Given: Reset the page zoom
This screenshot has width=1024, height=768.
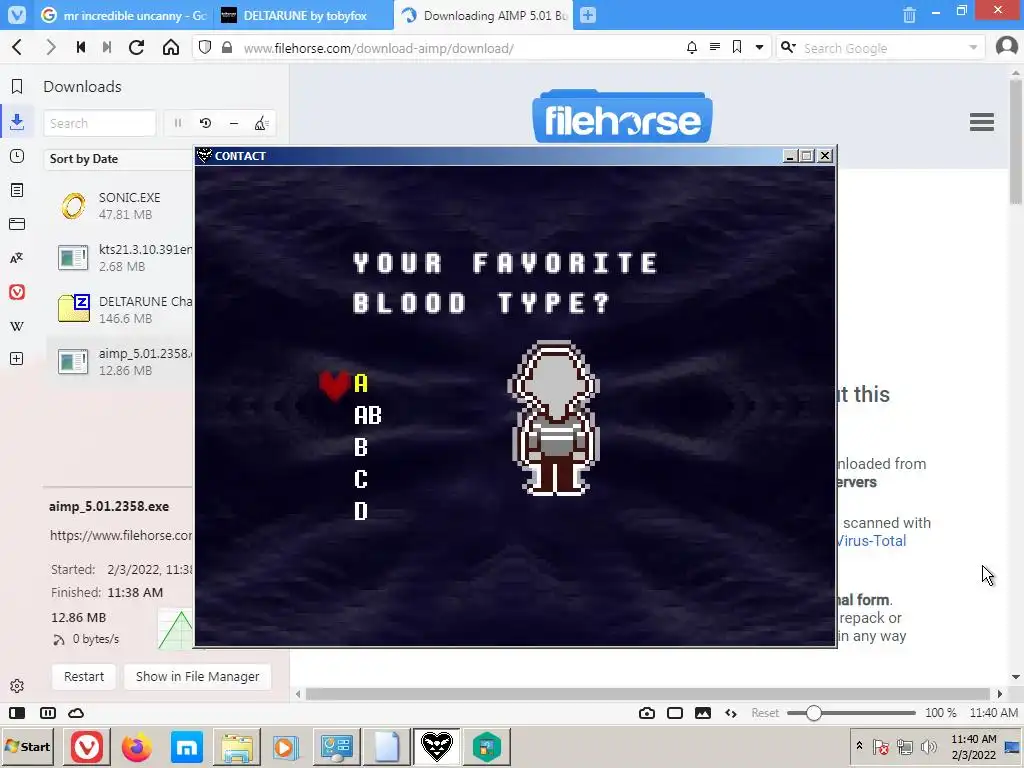Looking at the screenshot, I should tap(765, 712).
